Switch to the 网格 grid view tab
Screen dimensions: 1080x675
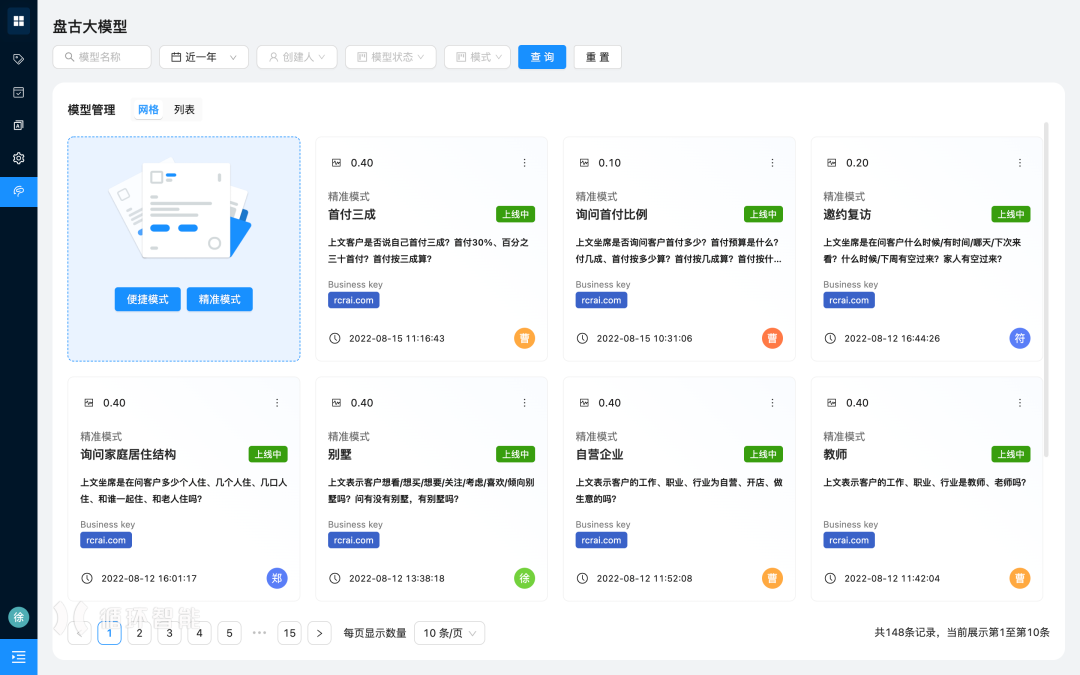tap(148, 110)
